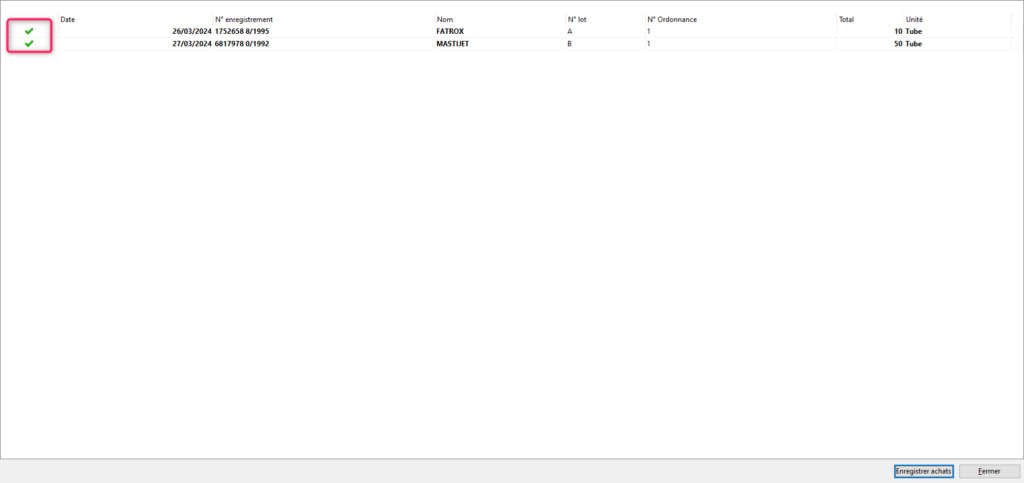Click the green checkmark on the MASTIJET row
Viewport: 1024px width, 483px height.
29,44
